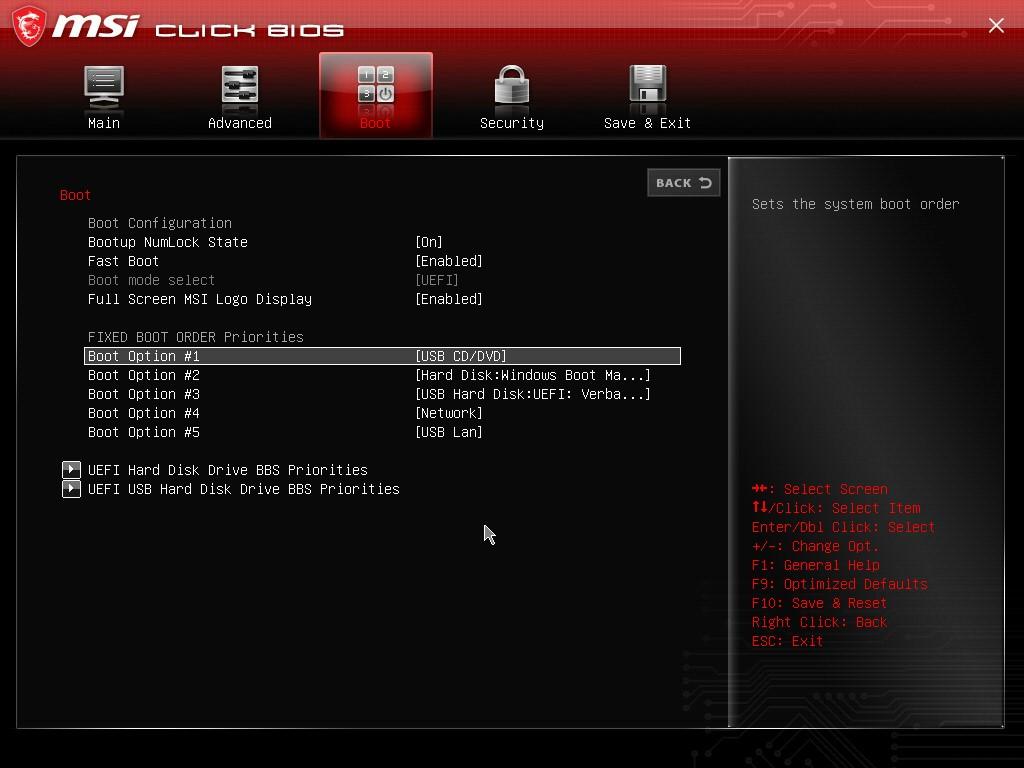
Task: Open the Main tab monitor icon
Action: (x=104, y=86)
